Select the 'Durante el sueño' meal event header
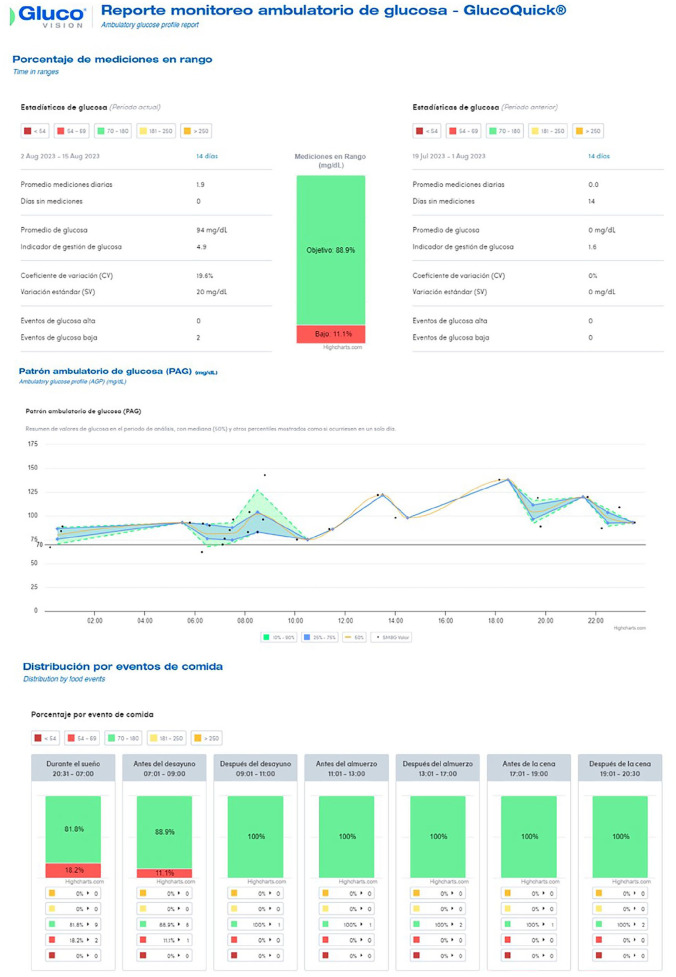Viewport: 676px width, 977px height. [73, 769]
